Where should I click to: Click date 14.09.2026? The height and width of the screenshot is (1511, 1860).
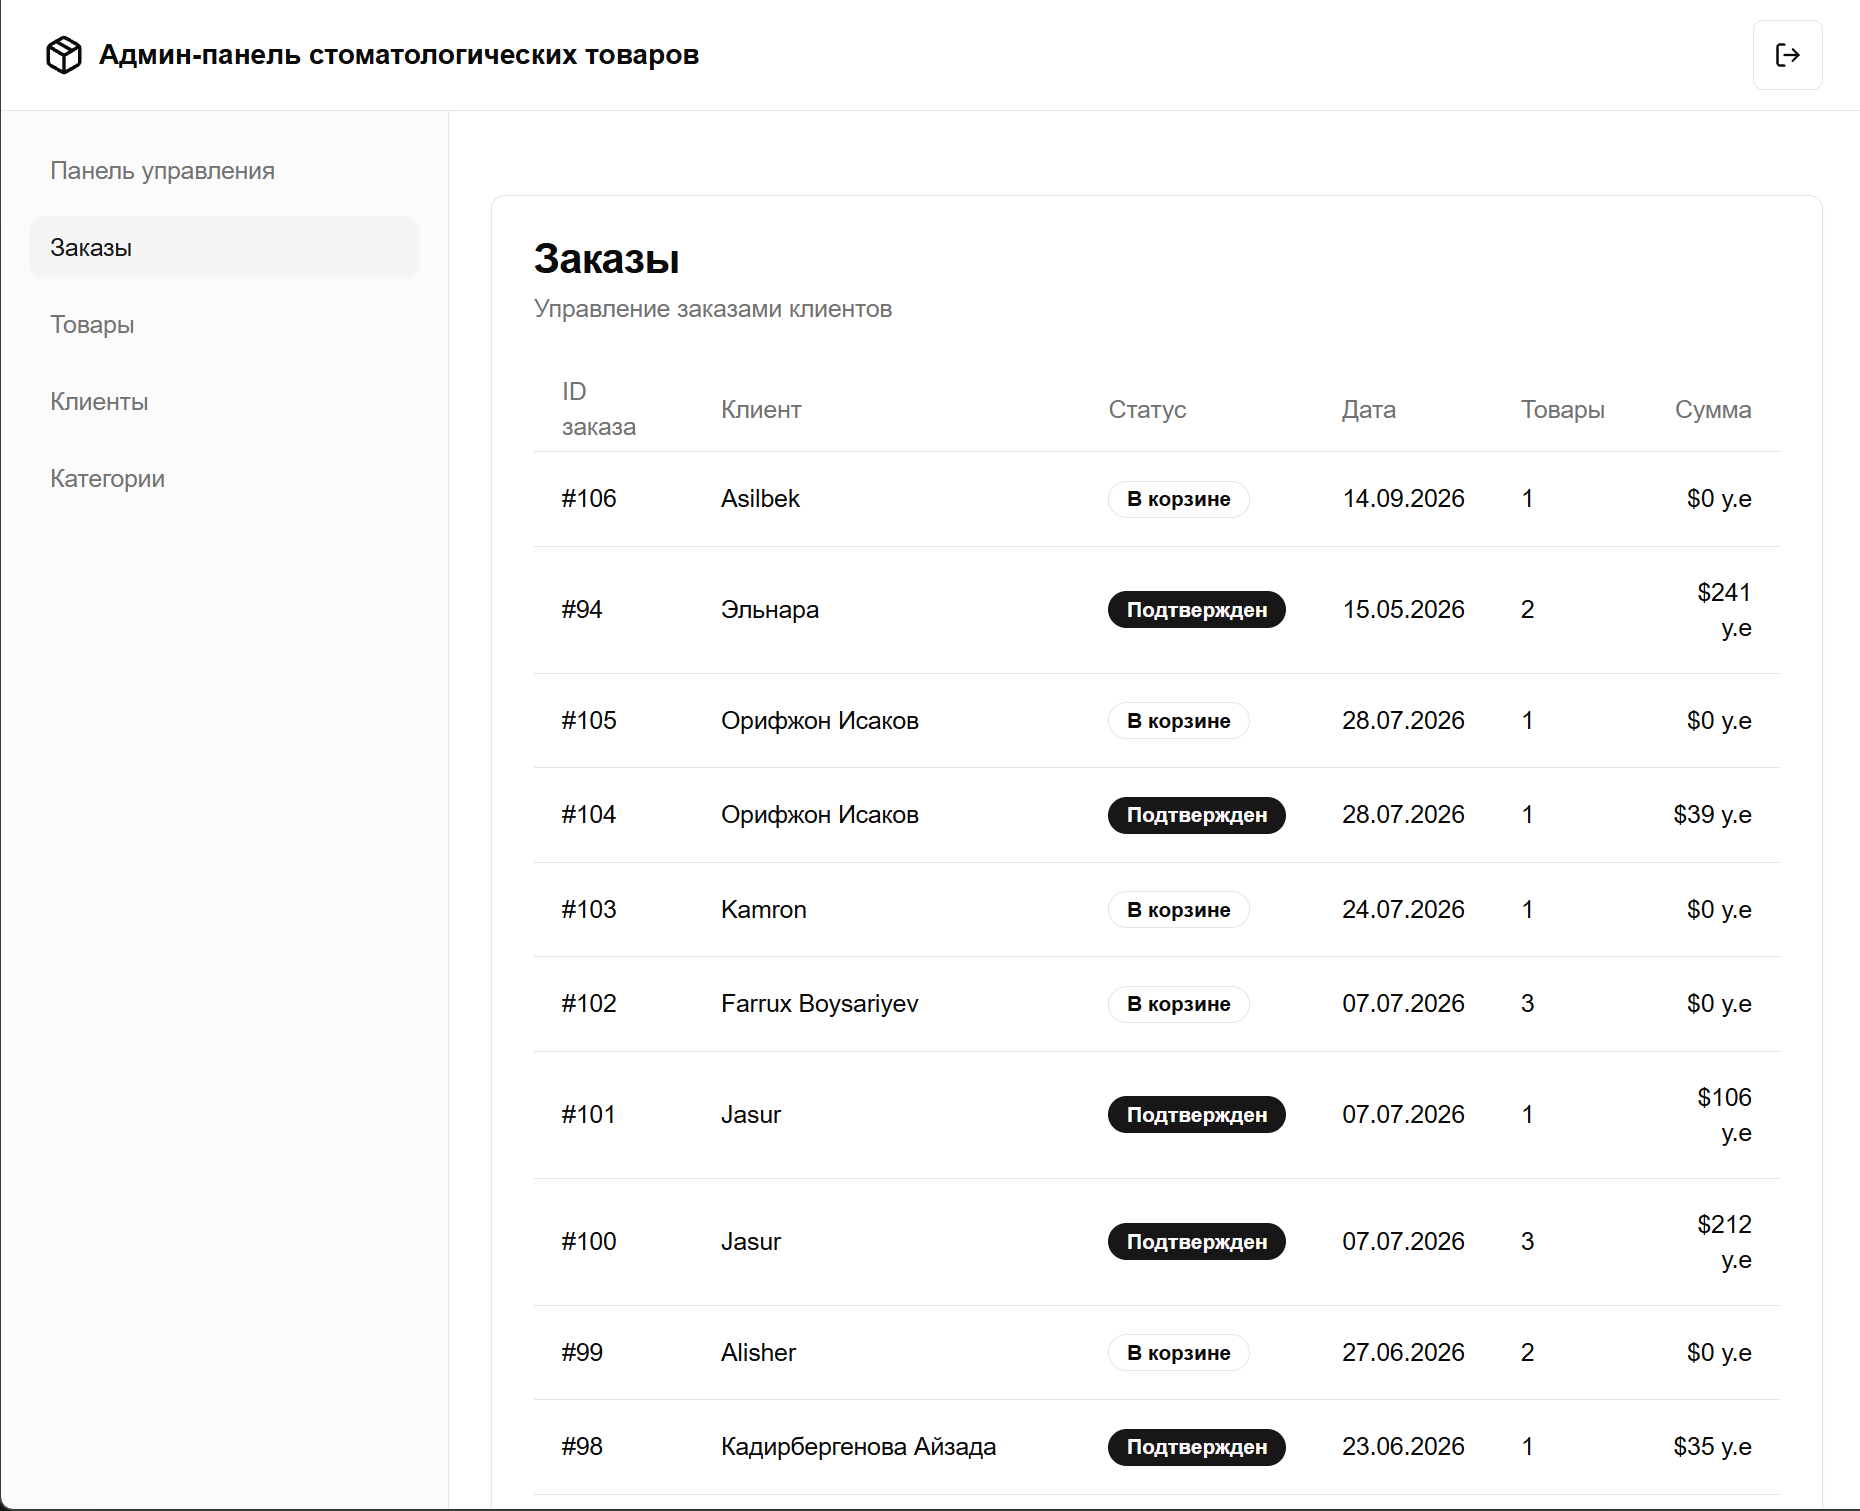pyautogui.click(x=1403, y=499)
